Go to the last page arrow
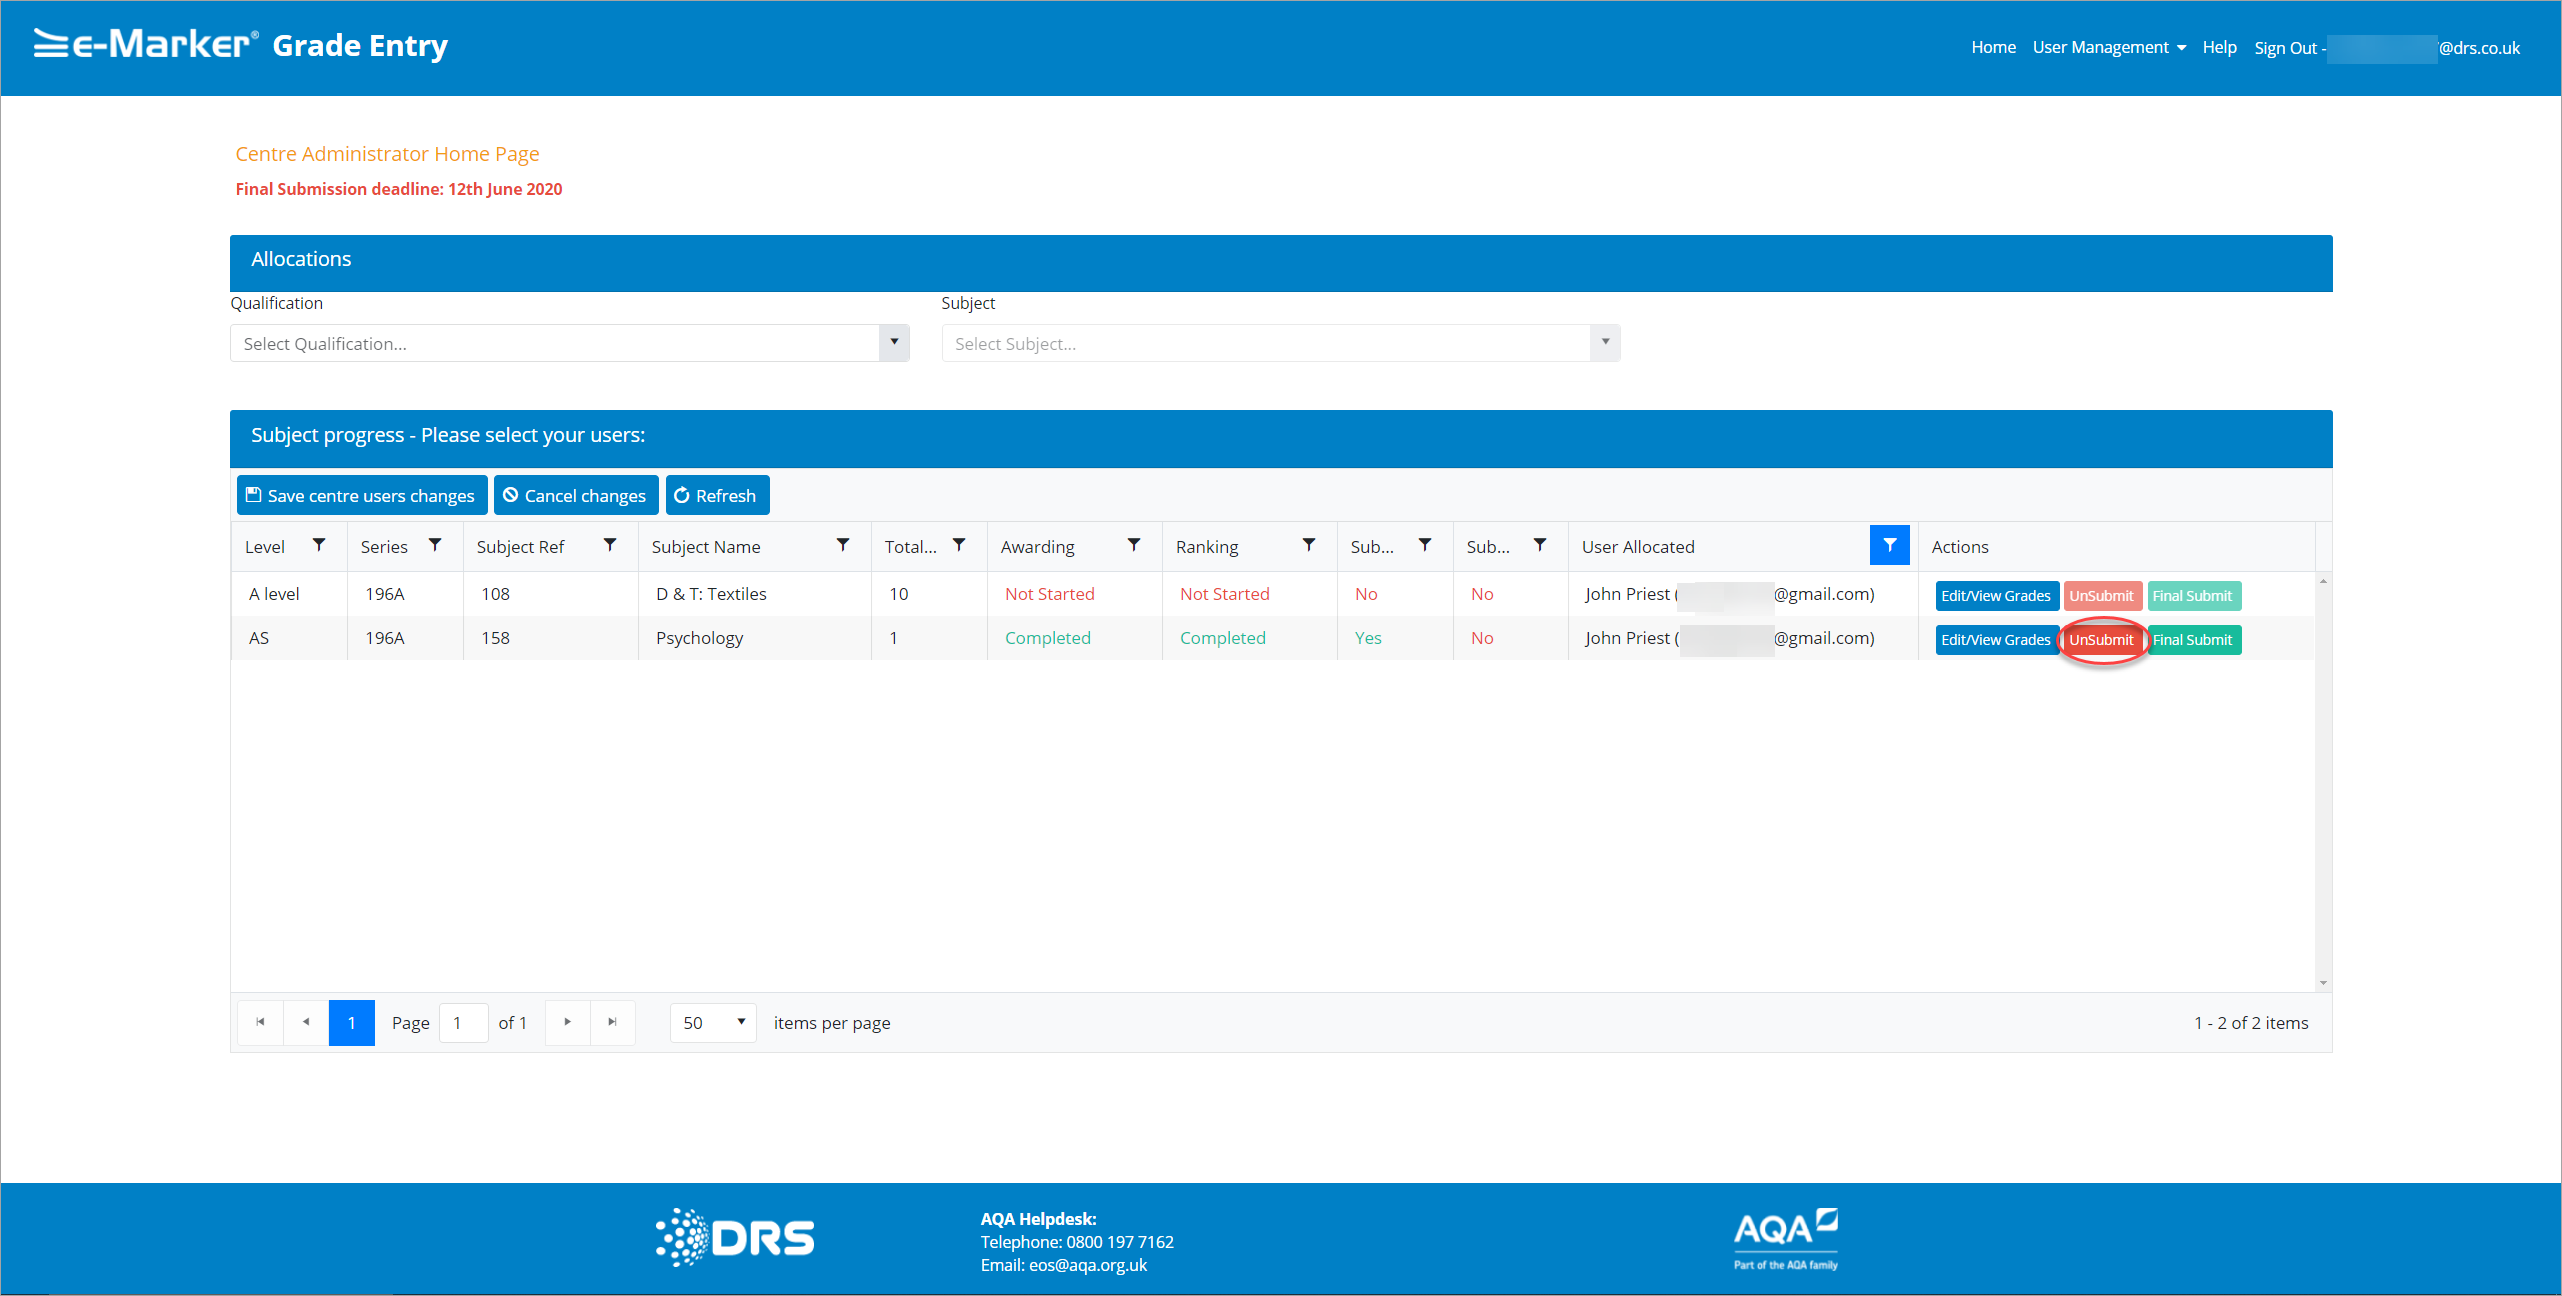 613,1022
